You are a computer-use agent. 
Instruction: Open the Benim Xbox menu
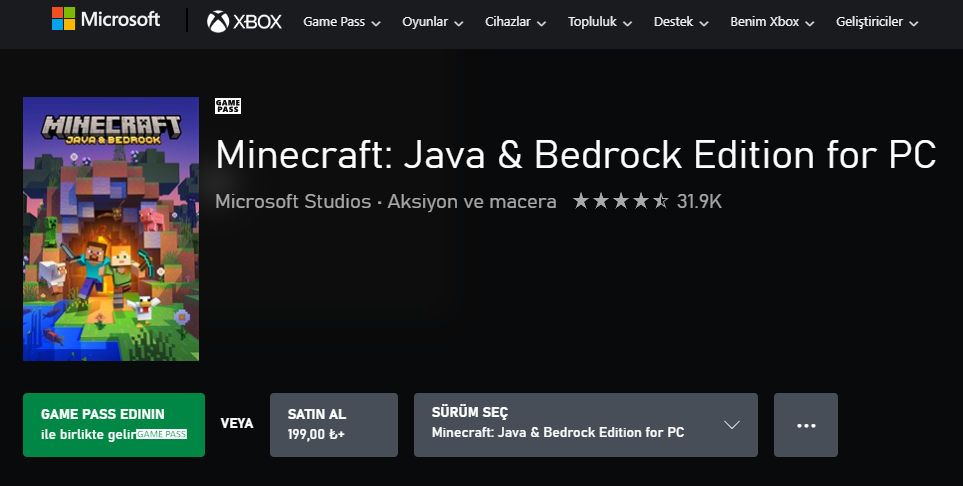[x=772, y=22]
